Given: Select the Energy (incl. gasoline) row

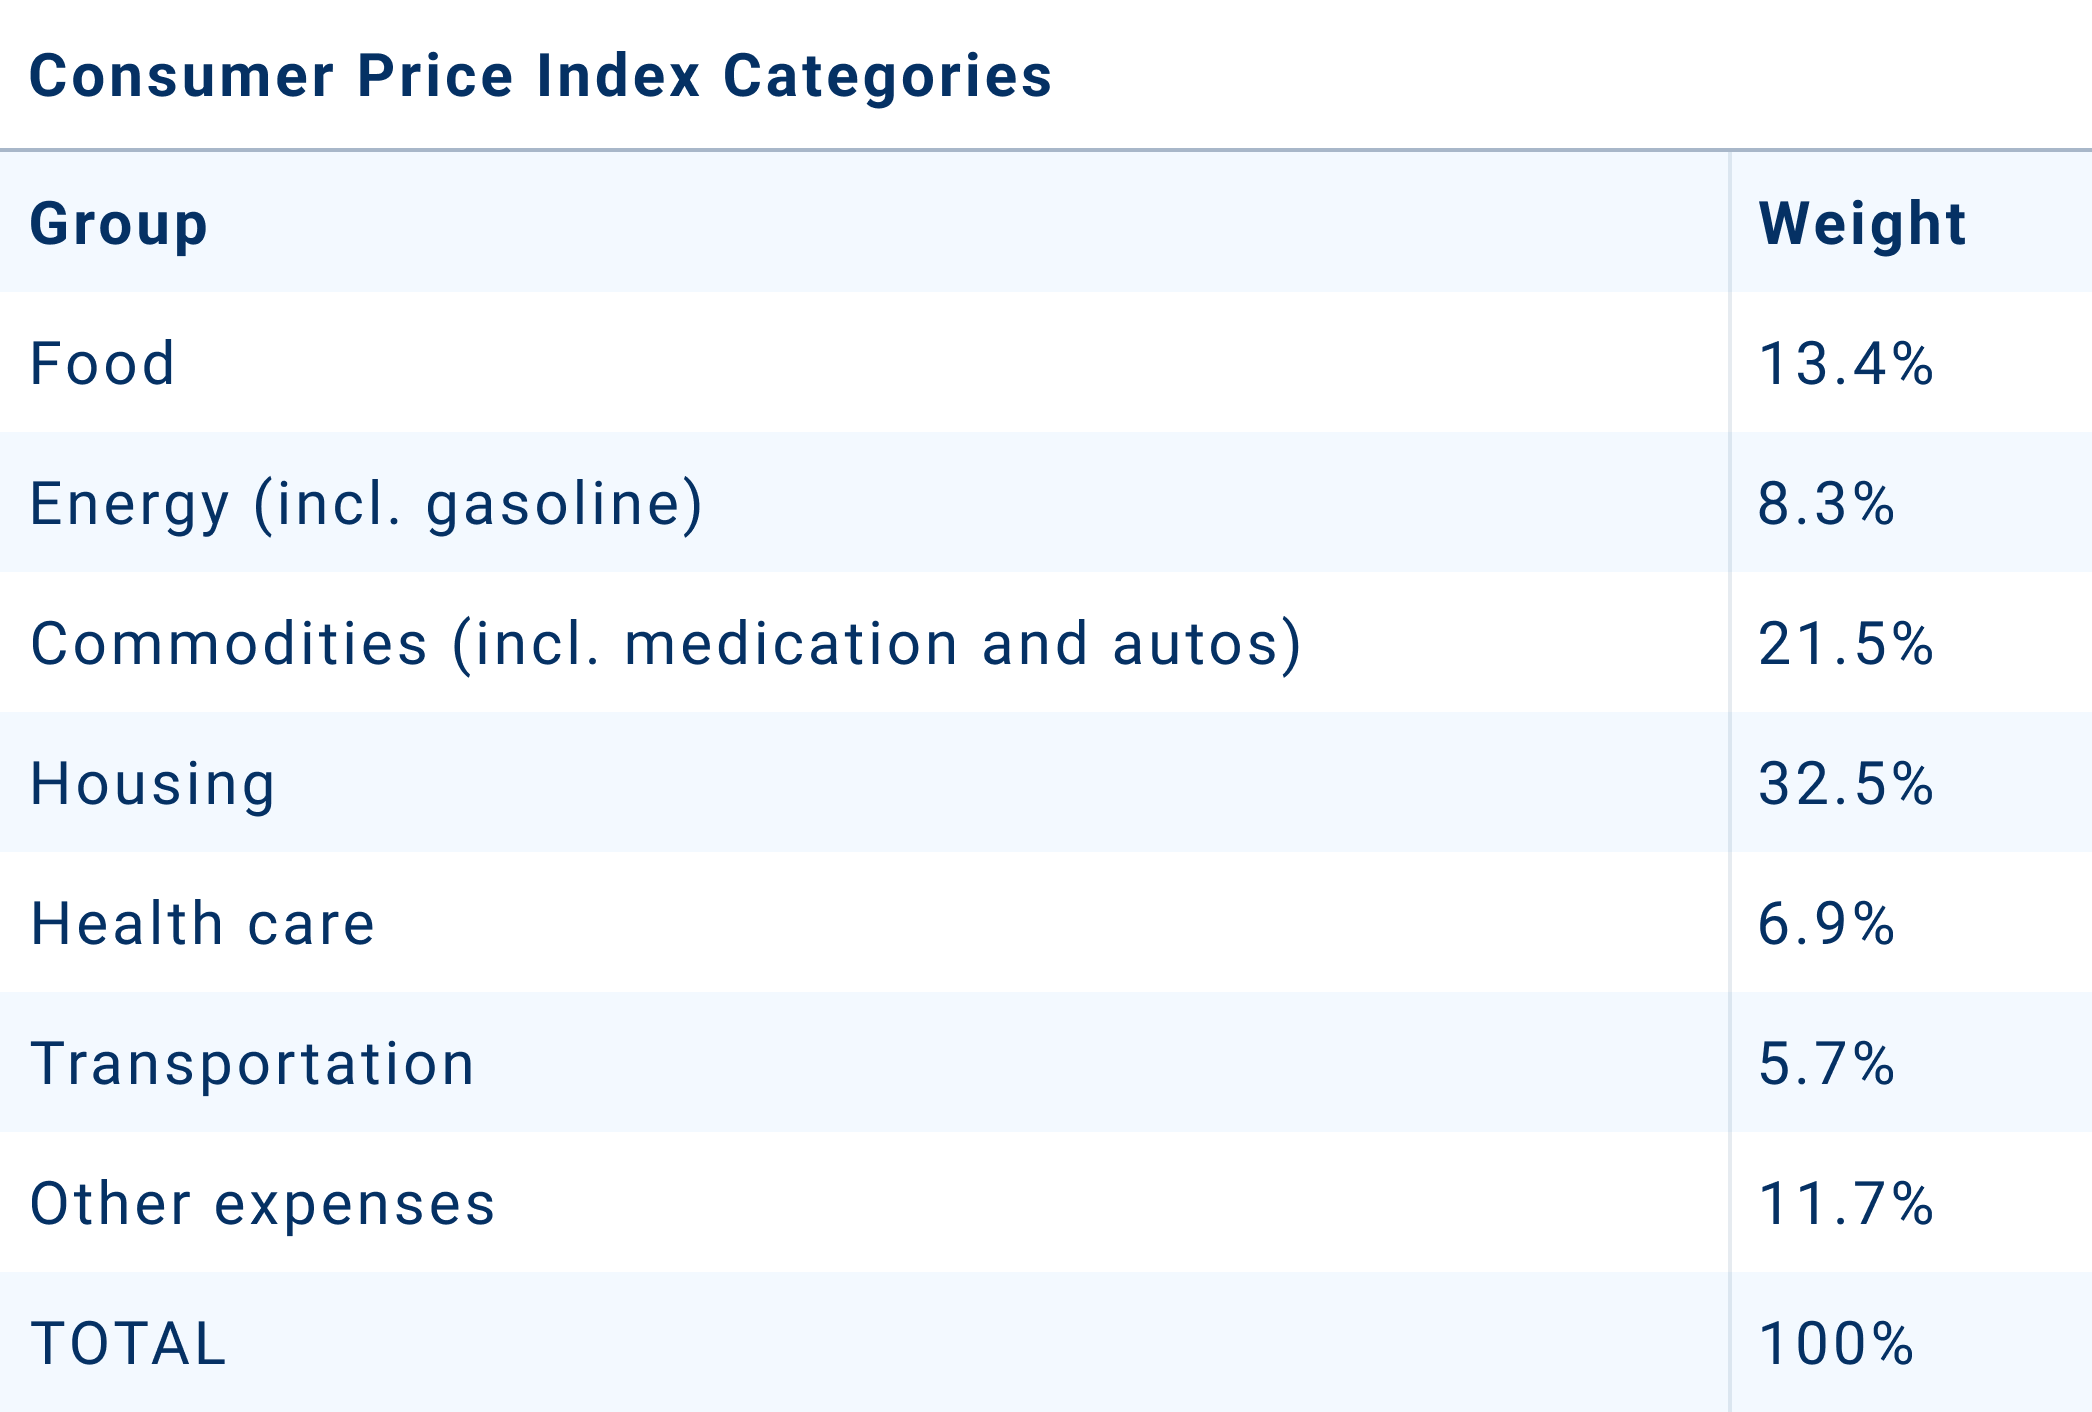Looking at the screenshot, I should [x=366, y=503].
